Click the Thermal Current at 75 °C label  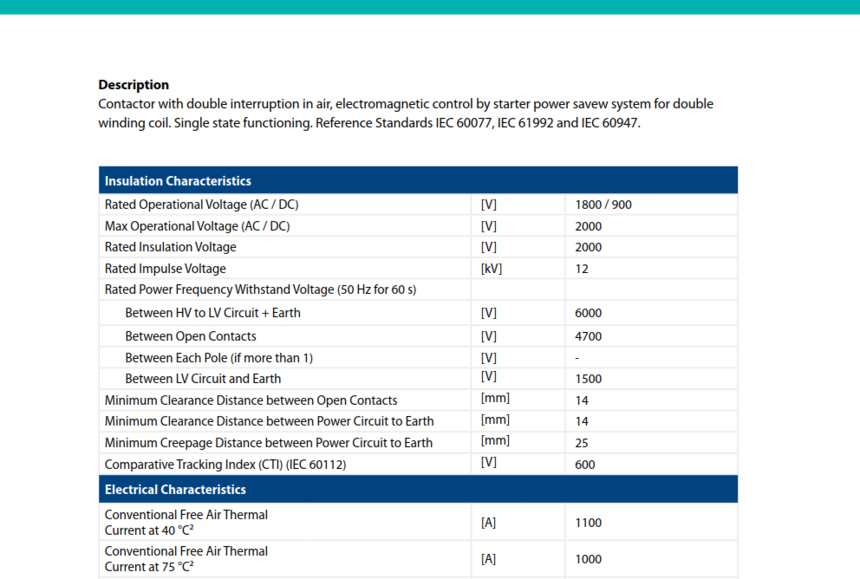[186, 559]
